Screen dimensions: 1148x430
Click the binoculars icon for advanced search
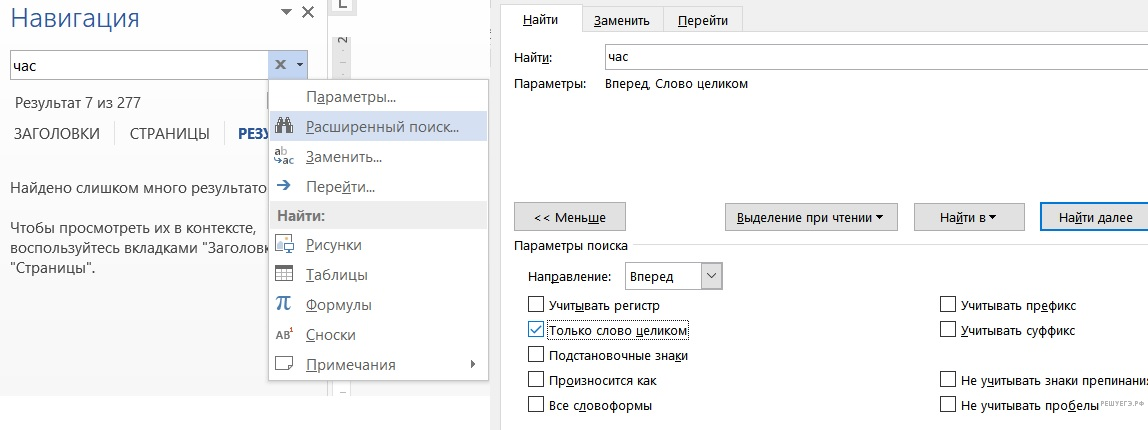point(283,127)
